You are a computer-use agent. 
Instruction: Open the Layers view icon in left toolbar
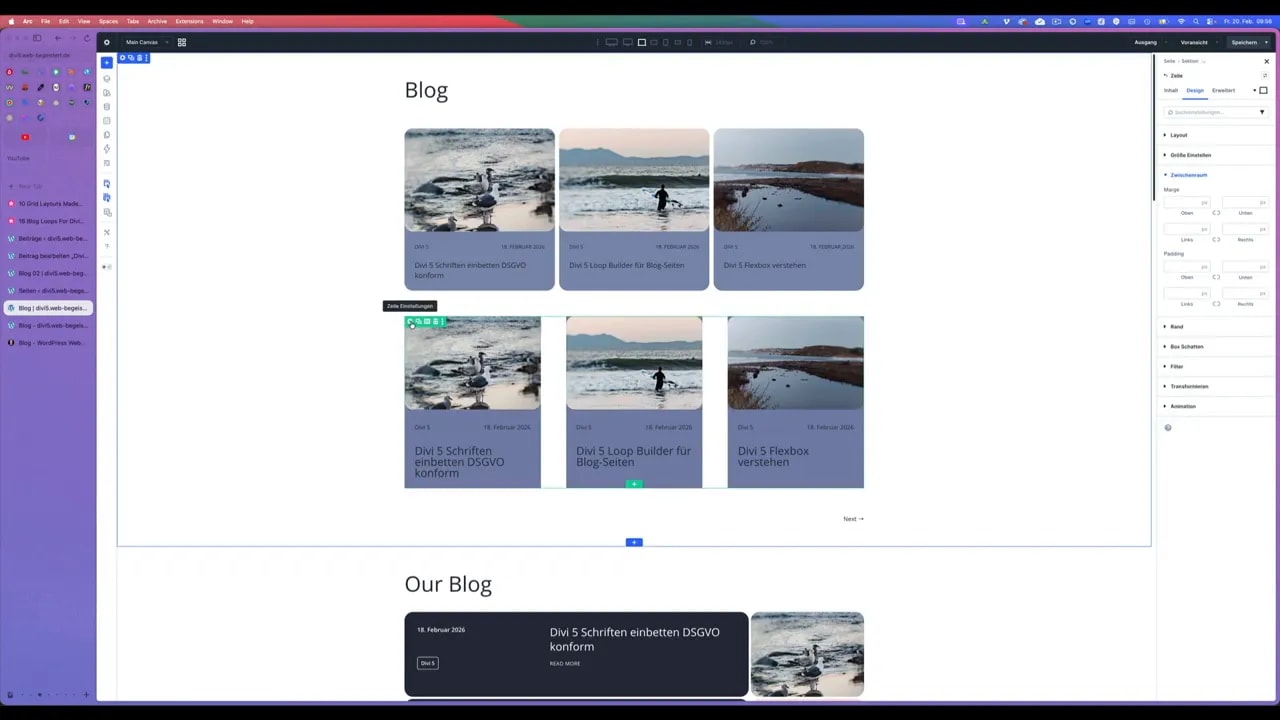pyautogui.click(x=107, y=78)
